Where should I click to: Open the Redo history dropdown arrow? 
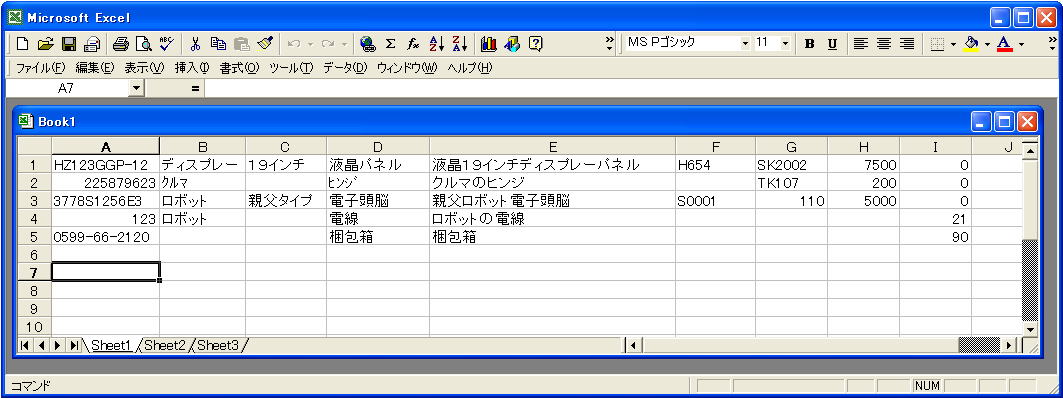[x=344, y=44]
